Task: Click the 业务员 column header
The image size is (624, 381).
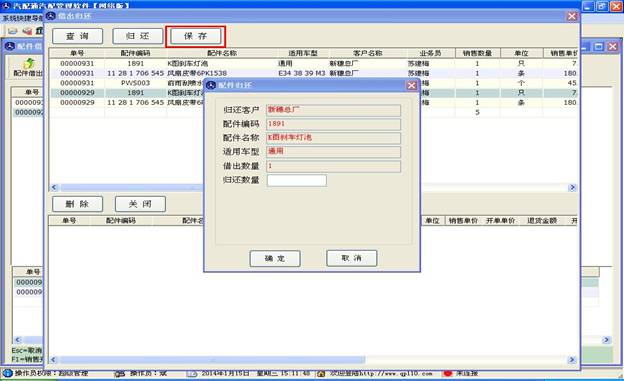Action: (x=431, y=53)
